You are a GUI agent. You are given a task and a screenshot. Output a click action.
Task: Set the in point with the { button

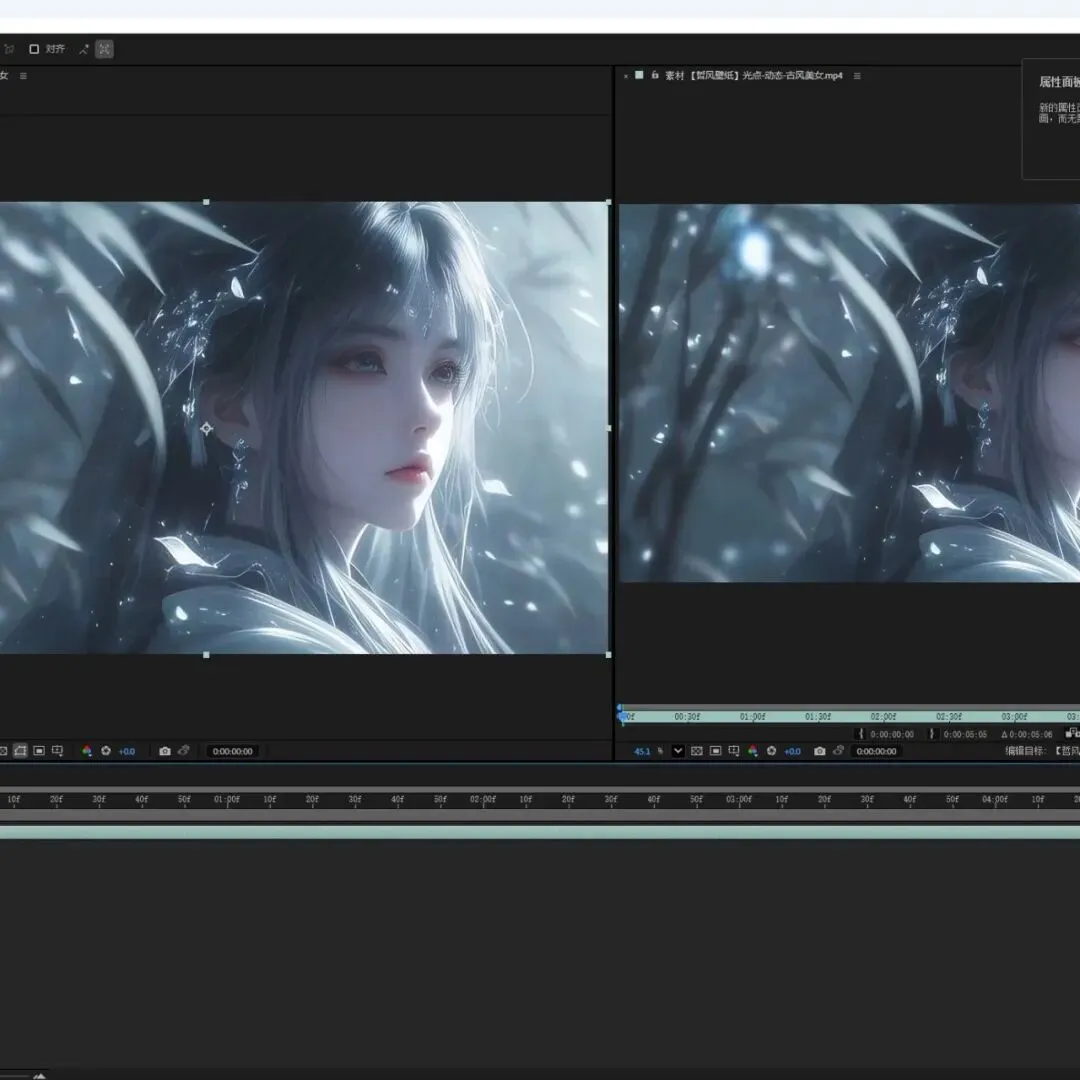tap(860, 734)
